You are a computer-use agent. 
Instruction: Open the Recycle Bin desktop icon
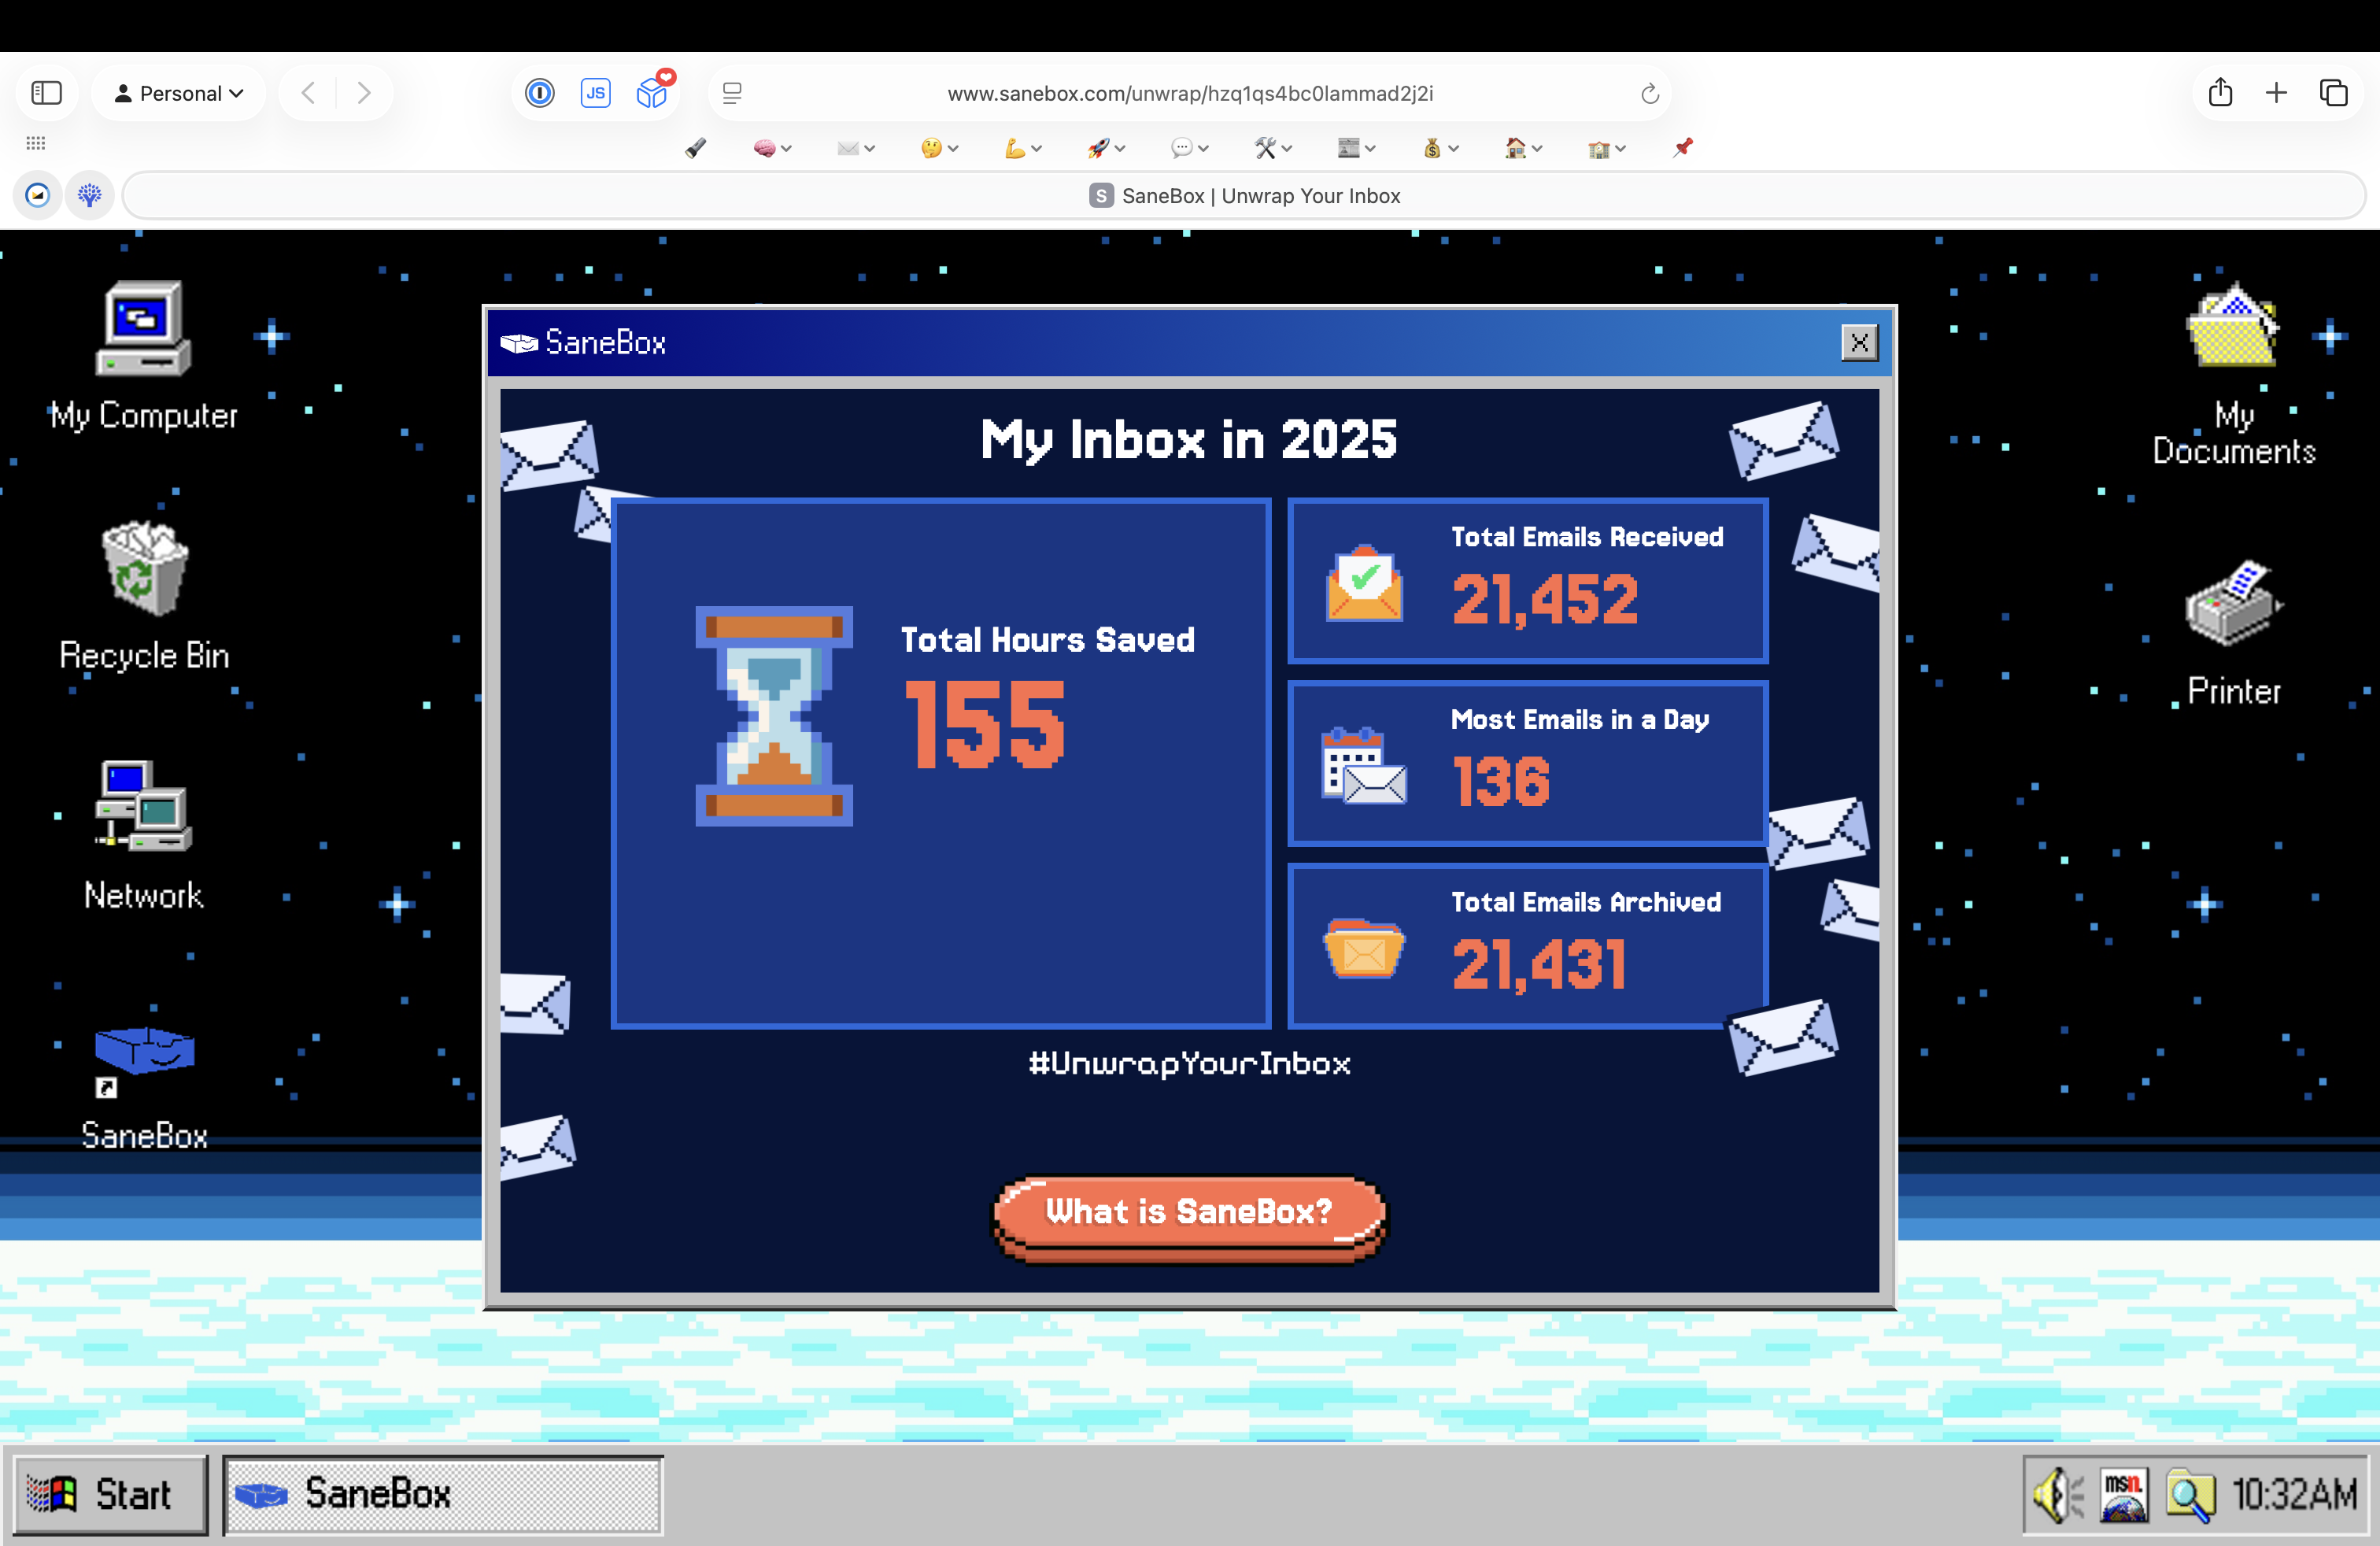tap(144, 568)
